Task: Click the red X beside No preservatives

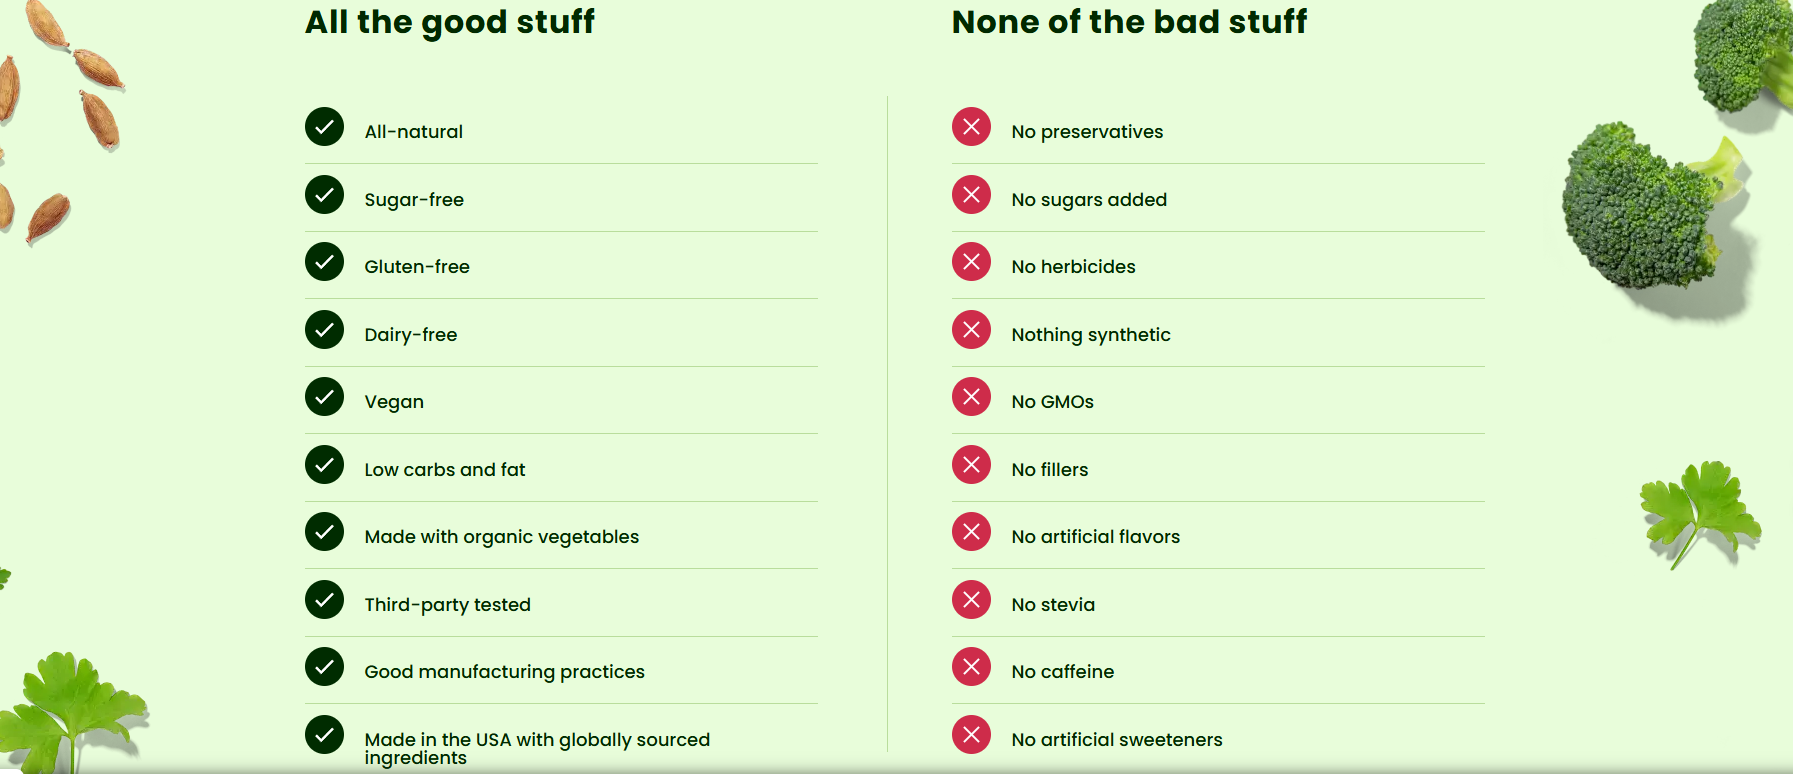Action: (971, 127)
